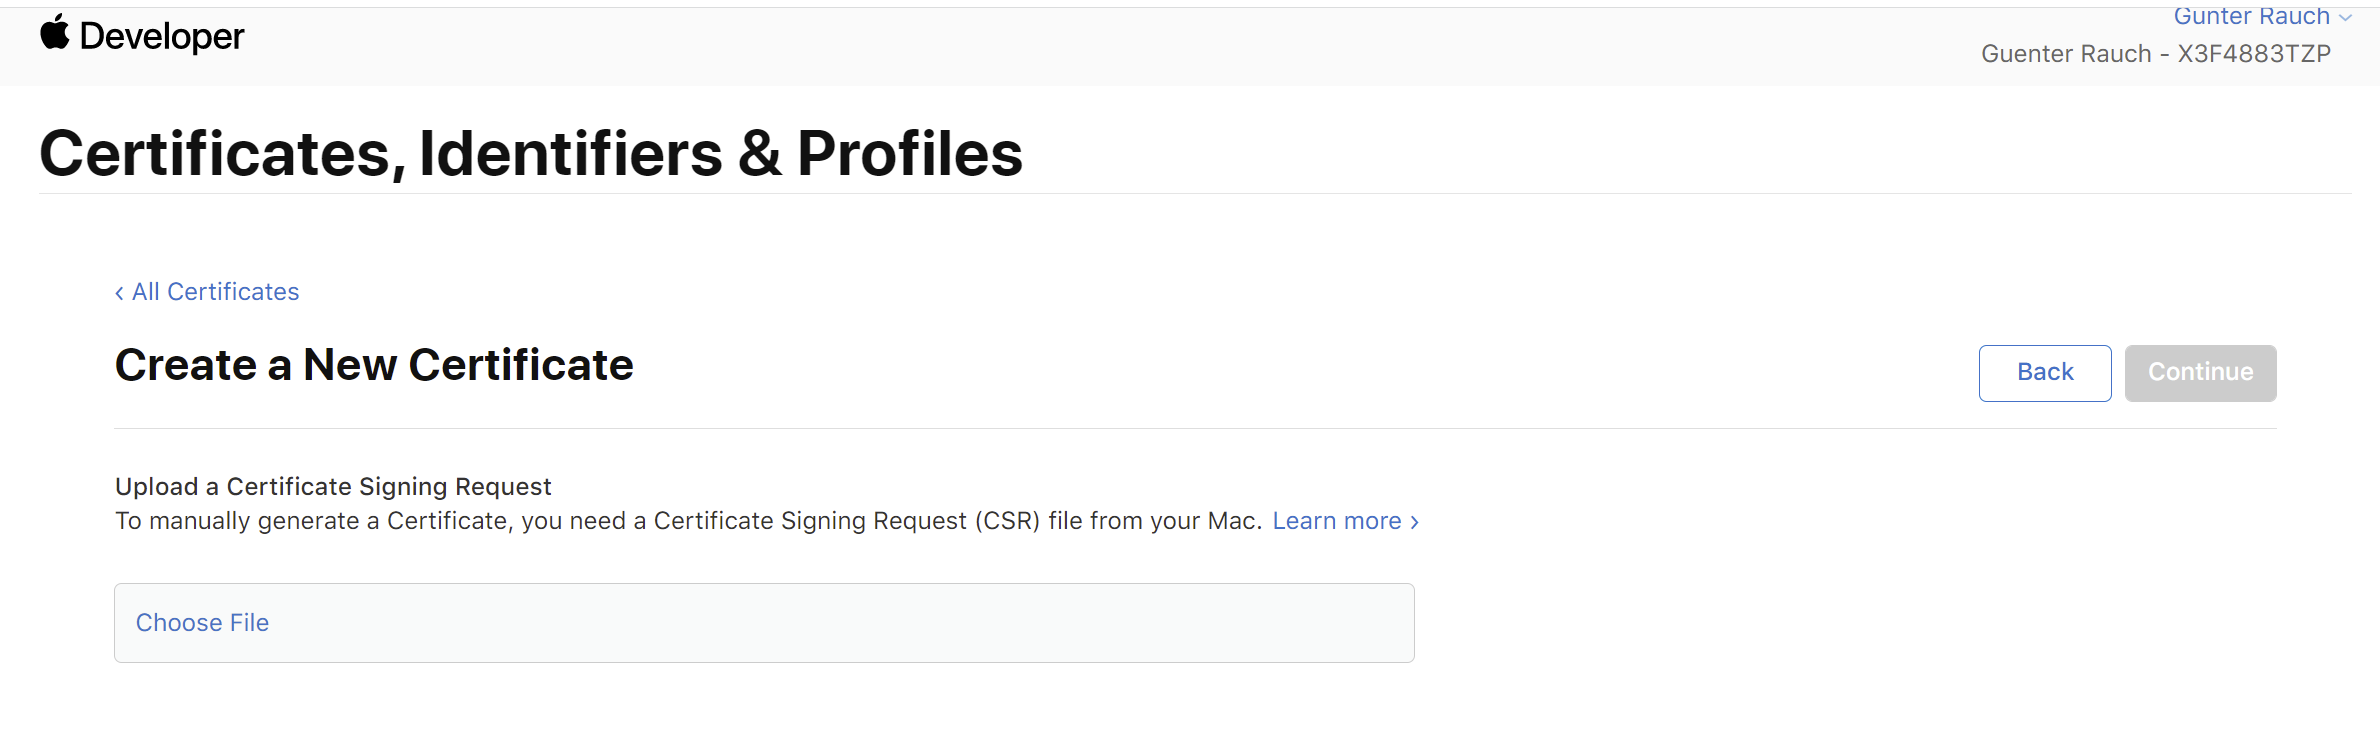The image size is (2380, 744).
Task: Click Upload a Certificate Signing Request label
Action: pos(333,487)
